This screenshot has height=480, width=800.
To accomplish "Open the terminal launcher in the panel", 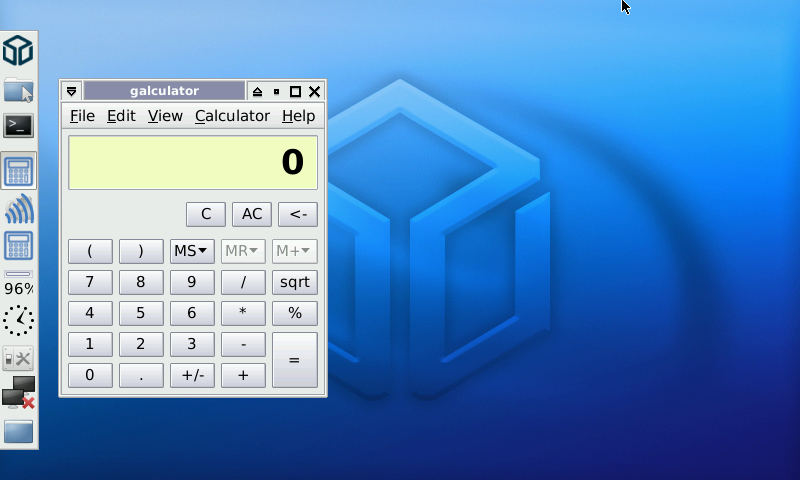I will (x=18, y=125).
